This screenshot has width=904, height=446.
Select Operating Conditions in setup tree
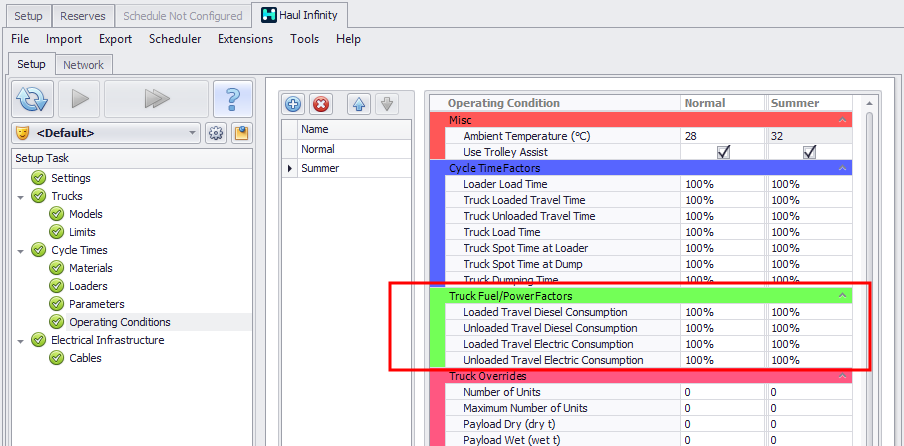coord(120,322)
